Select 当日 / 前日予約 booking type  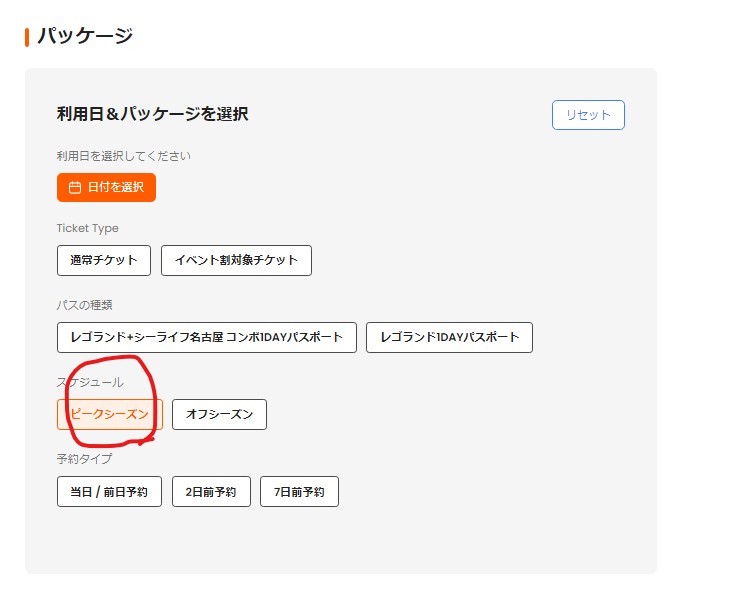point(109,492)
